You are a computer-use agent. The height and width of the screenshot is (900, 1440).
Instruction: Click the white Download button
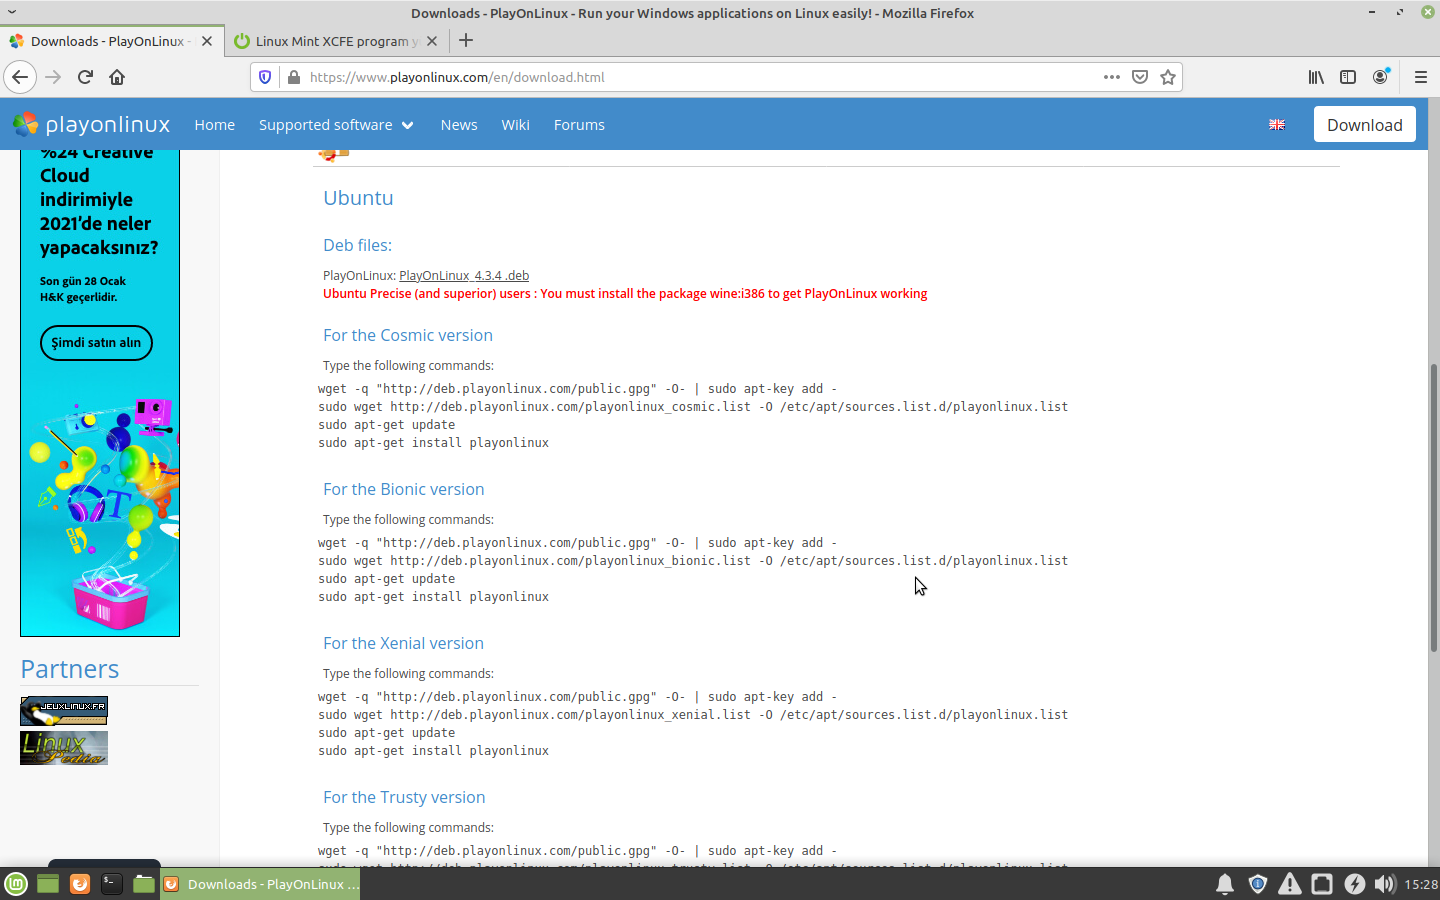[x=1364, y=125]
